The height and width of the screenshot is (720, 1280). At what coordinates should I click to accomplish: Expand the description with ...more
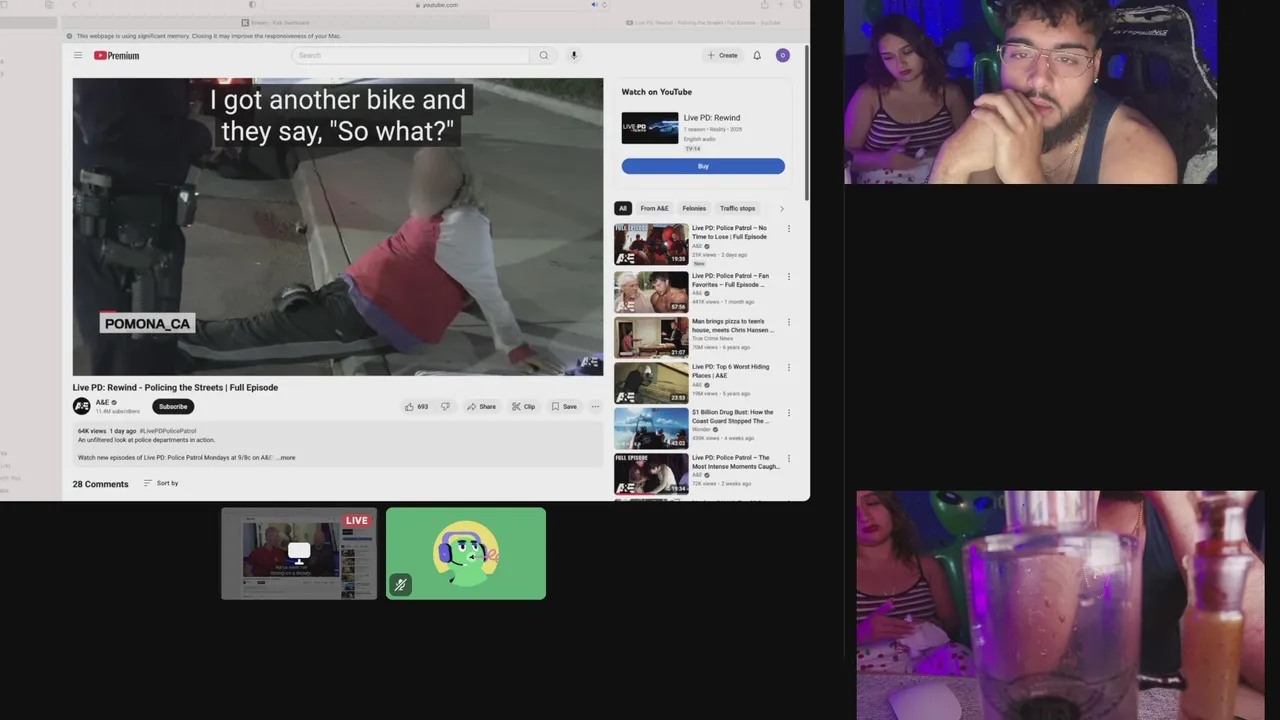pos(286,458)
